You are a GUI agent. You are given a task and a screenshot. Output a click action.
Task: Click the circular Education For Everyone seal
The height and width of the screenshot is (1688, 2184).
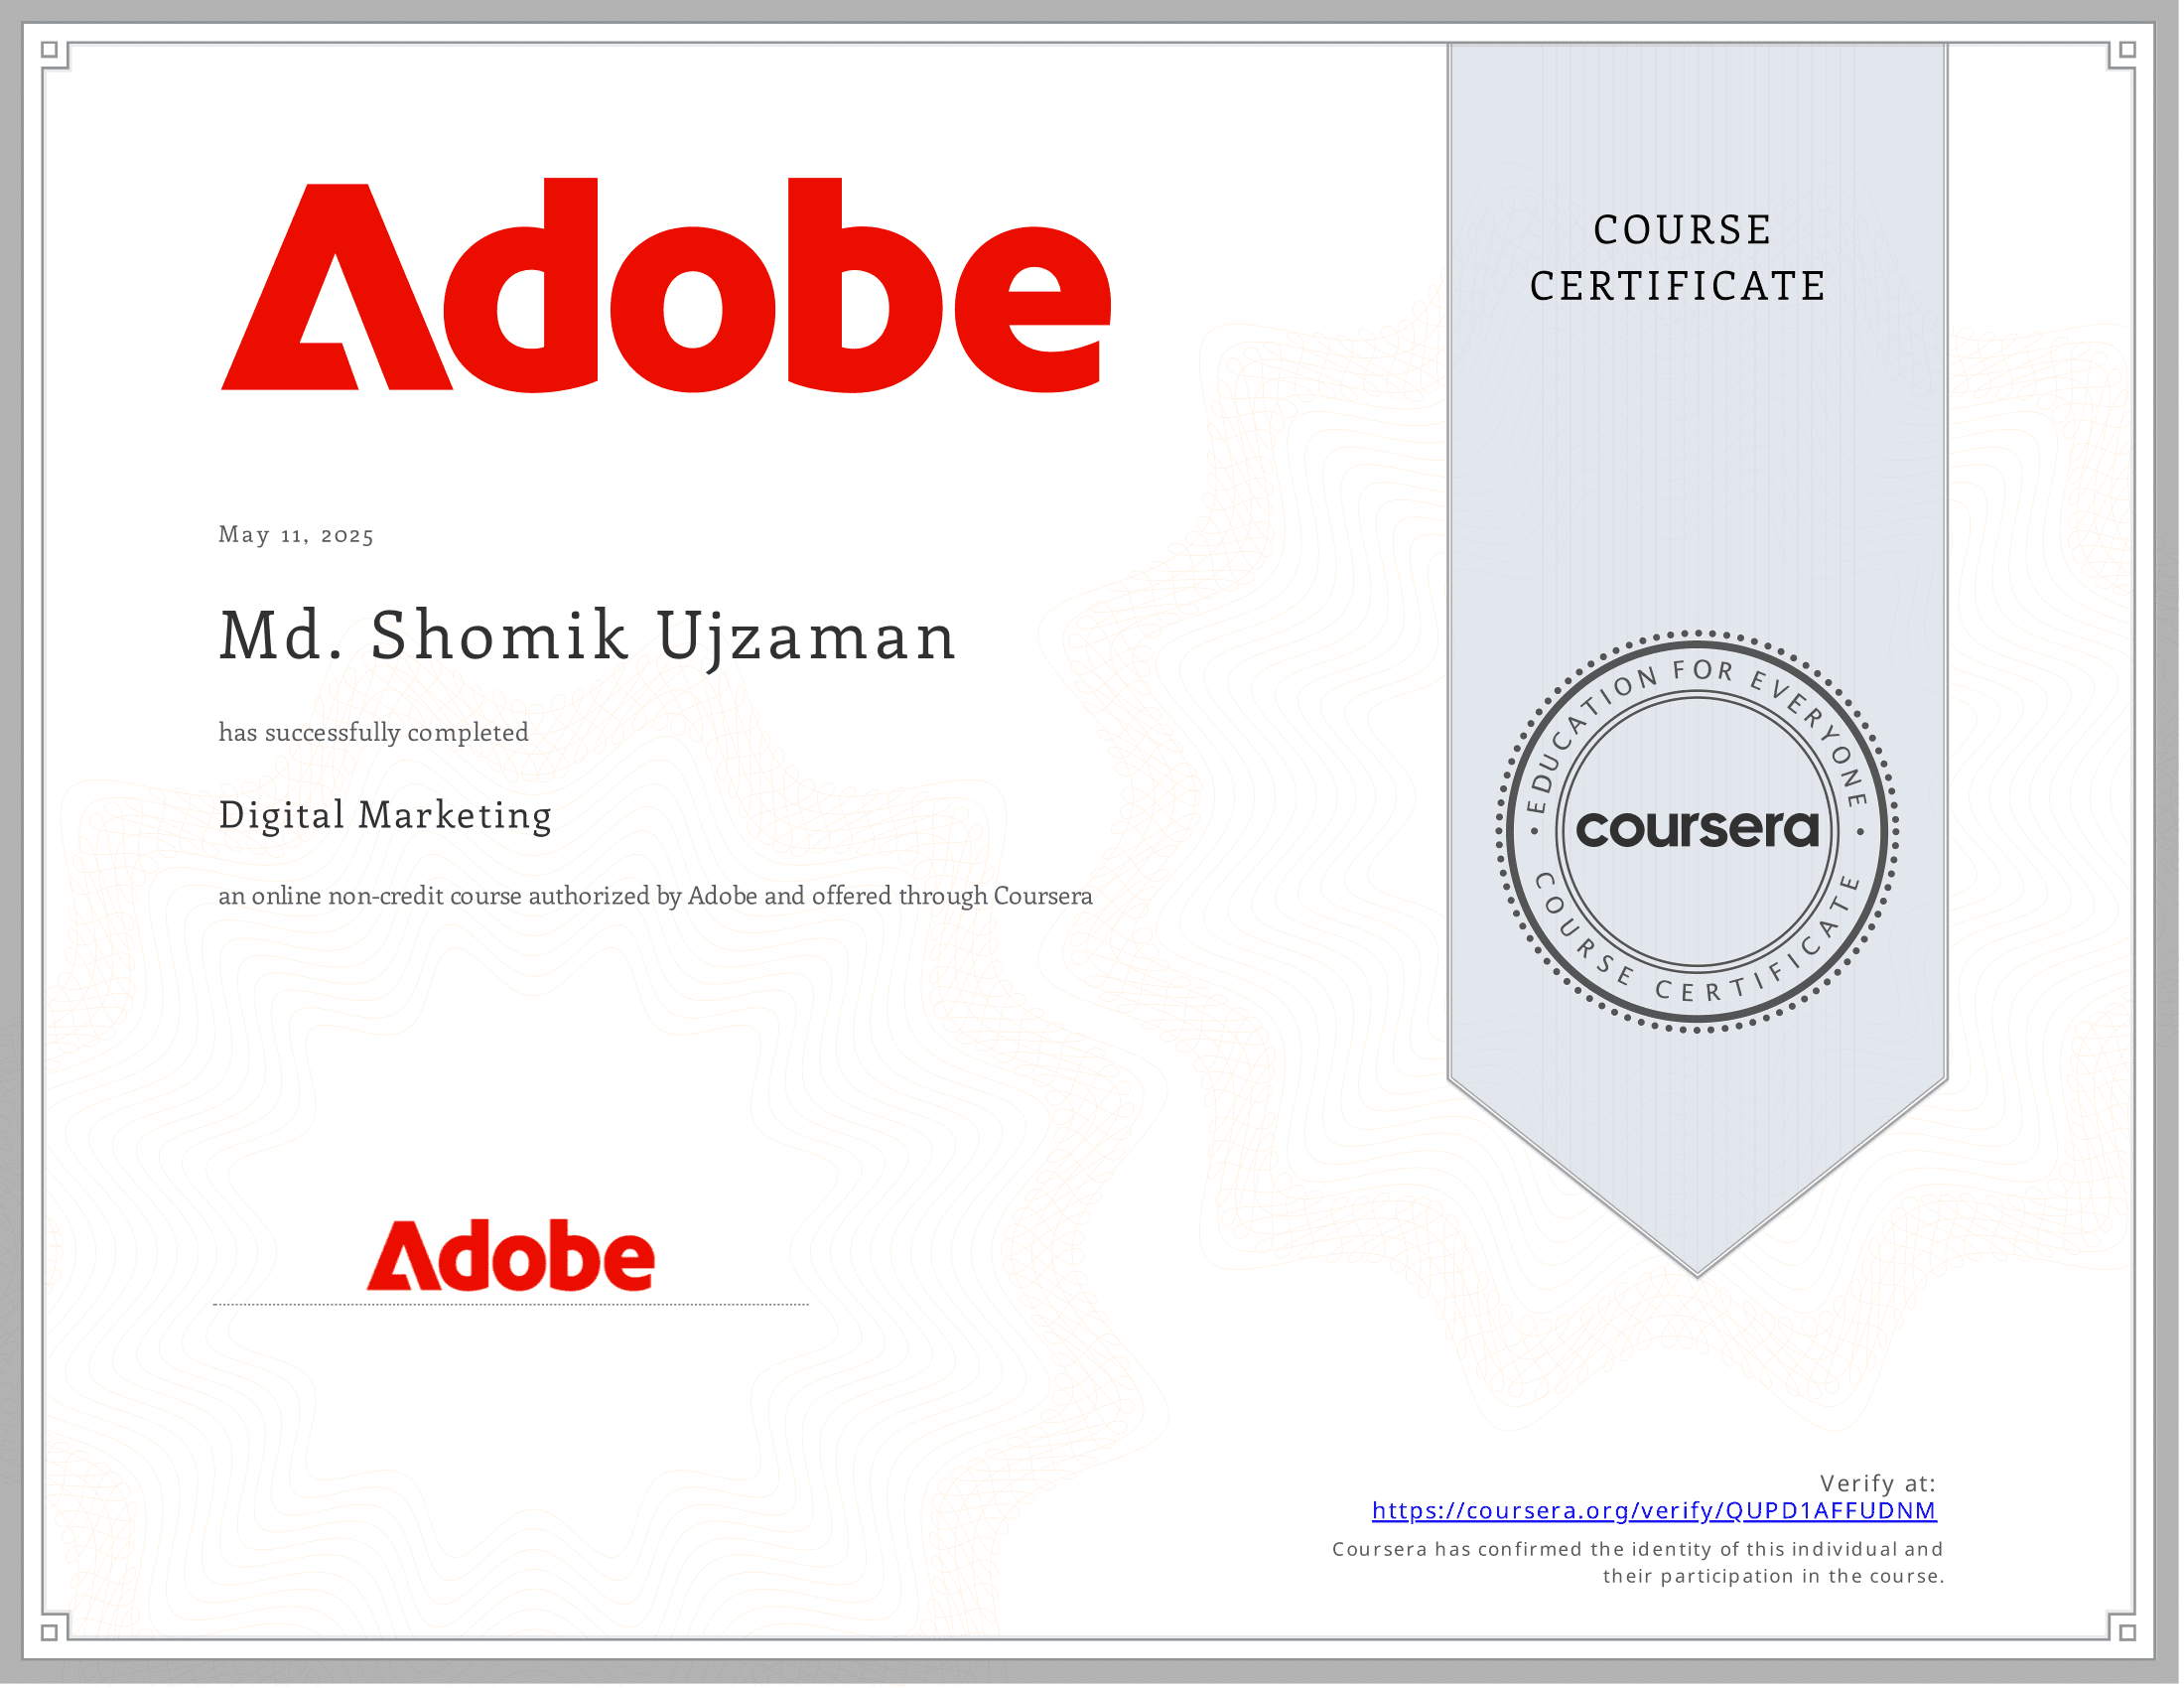tap(1700, 828)
